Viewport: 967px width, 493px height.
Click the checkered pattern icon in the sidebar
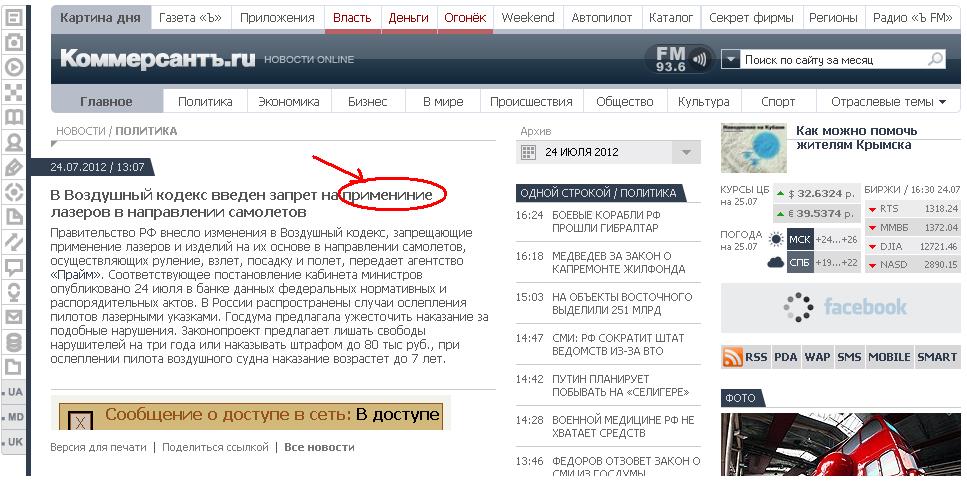click(x=14, y=92)
